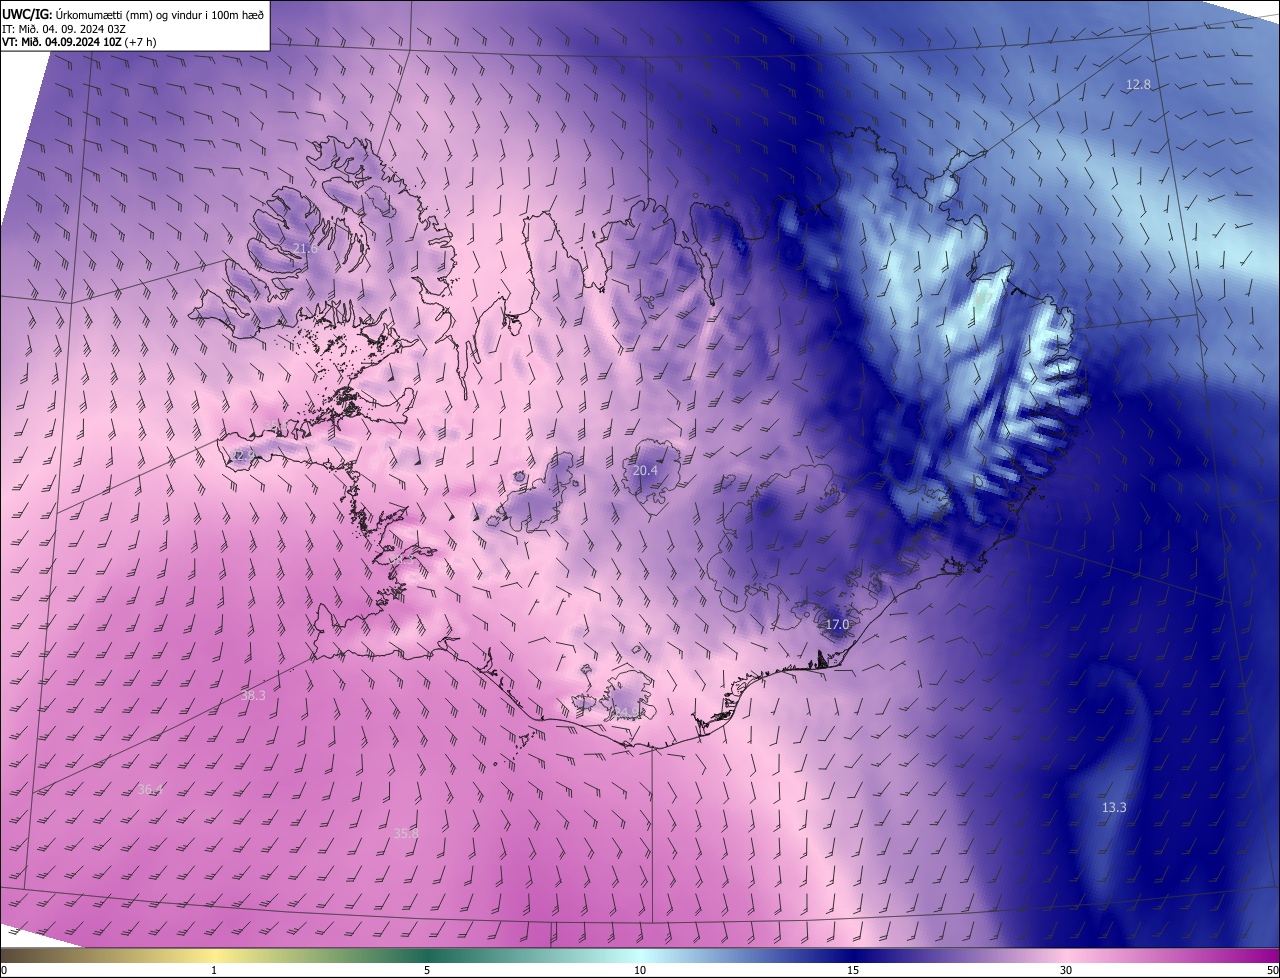This screenshot has width=1280, height=978.
Task: Click the '12.8' value label
Action: [x=1138, y=85]
